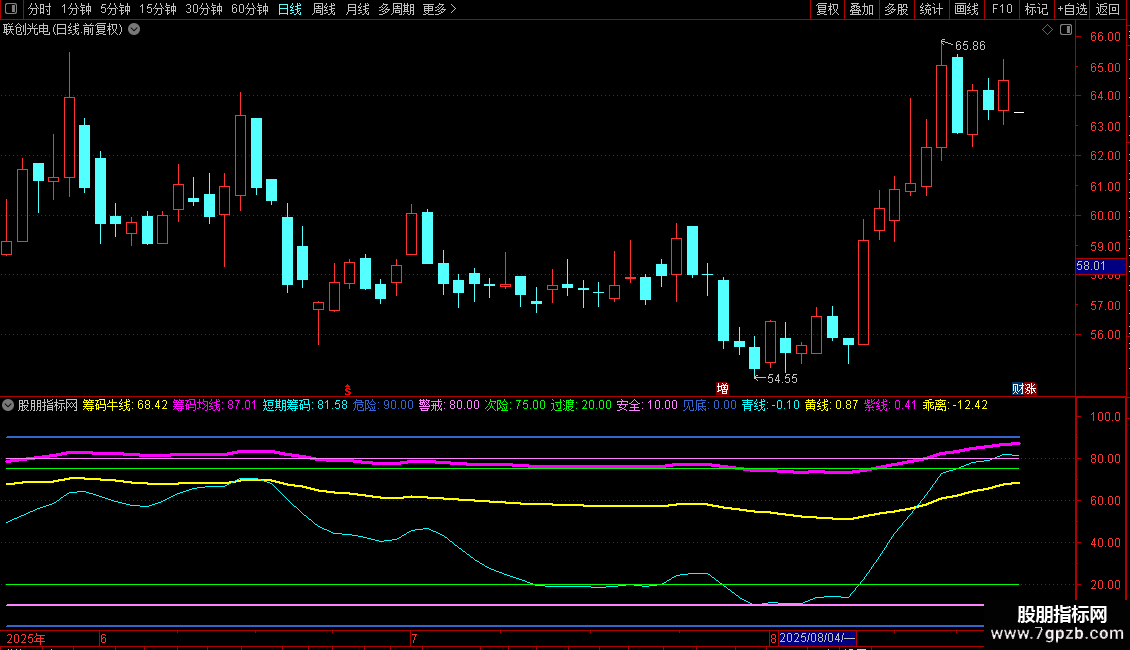Image resolution: width=1130 pixels, height=650 pixels.
Task: Switch to the 60分钟 period tab
Action: pyautogui.click(x=249, y=10)
